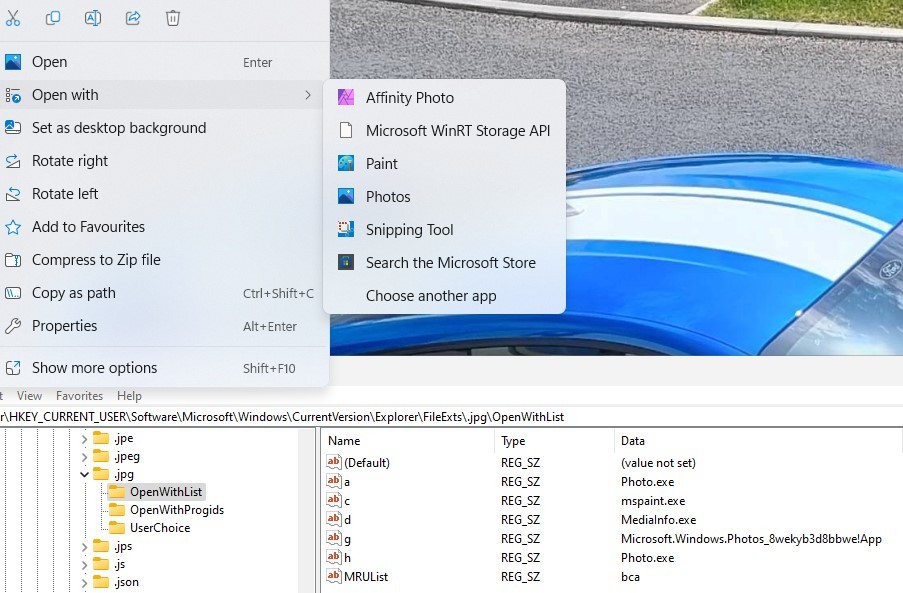Click the Share icon in the context menu toolbar
The image size is (903, 593).
point(133,17)
